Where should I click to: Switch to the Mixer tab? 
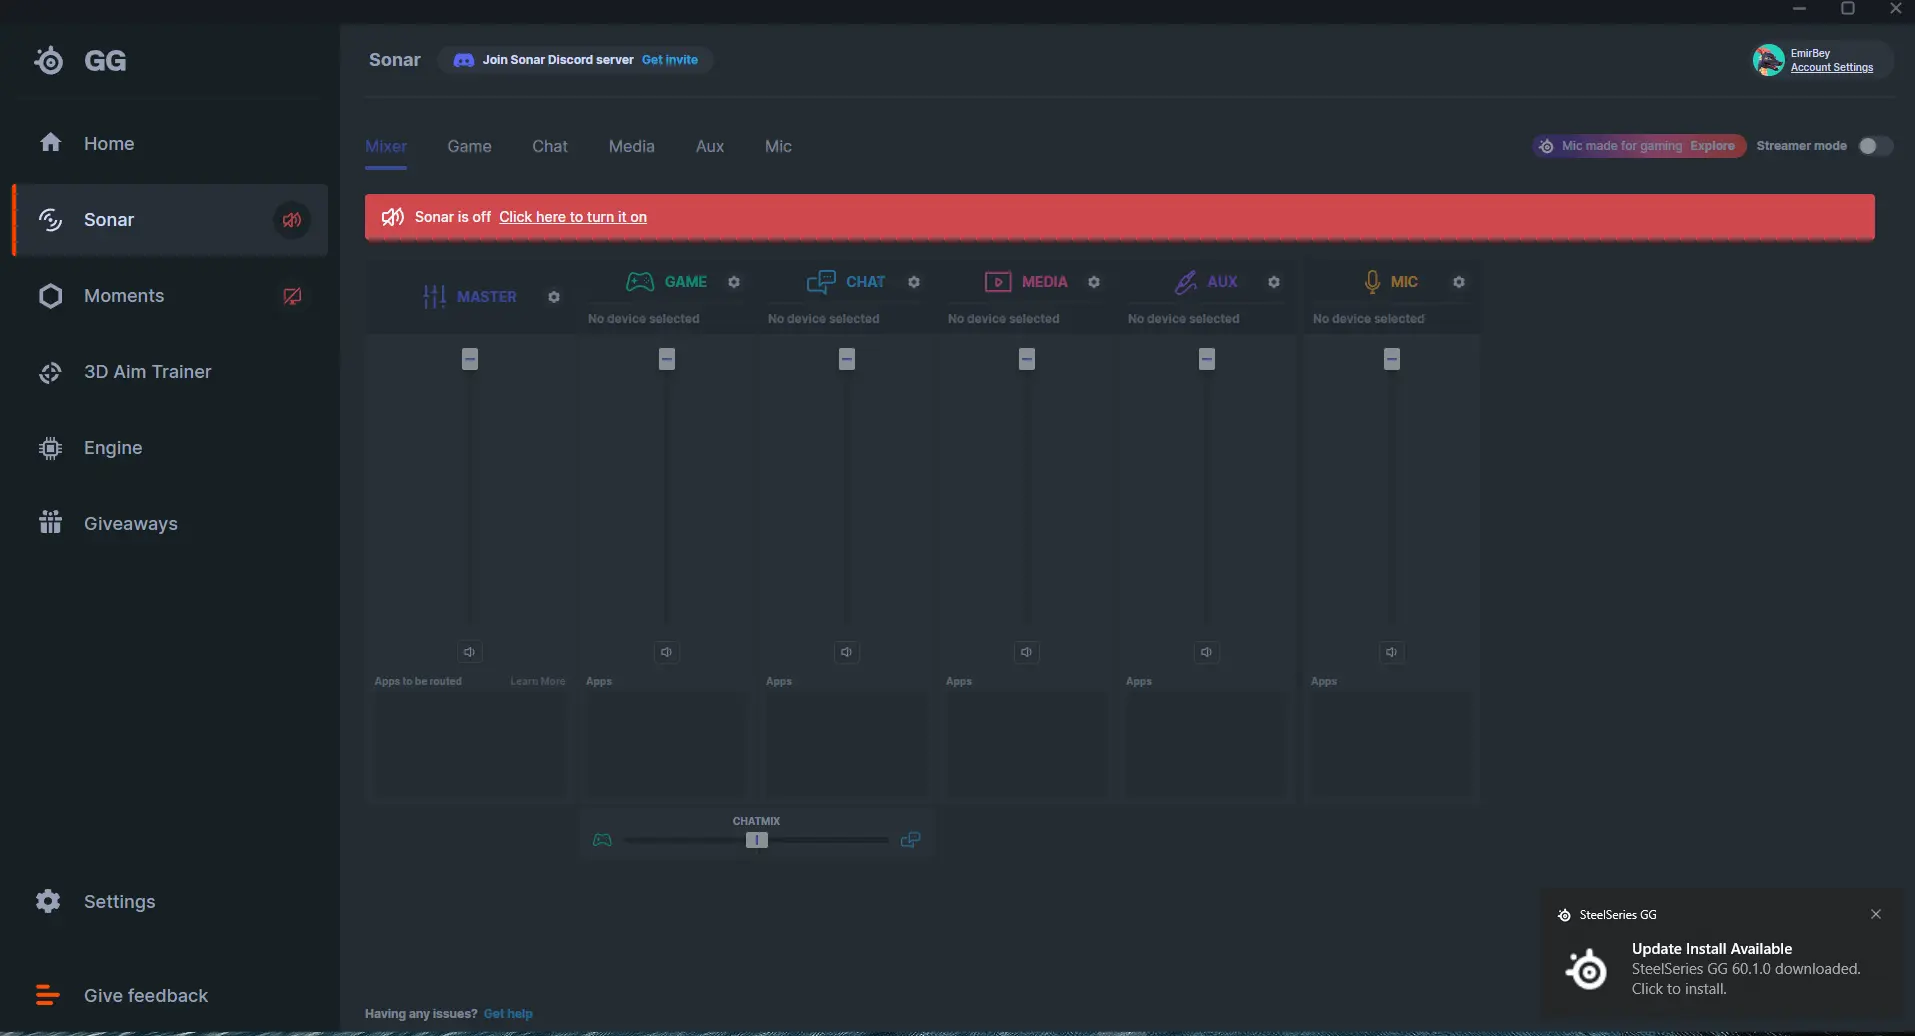click(386, 147)
